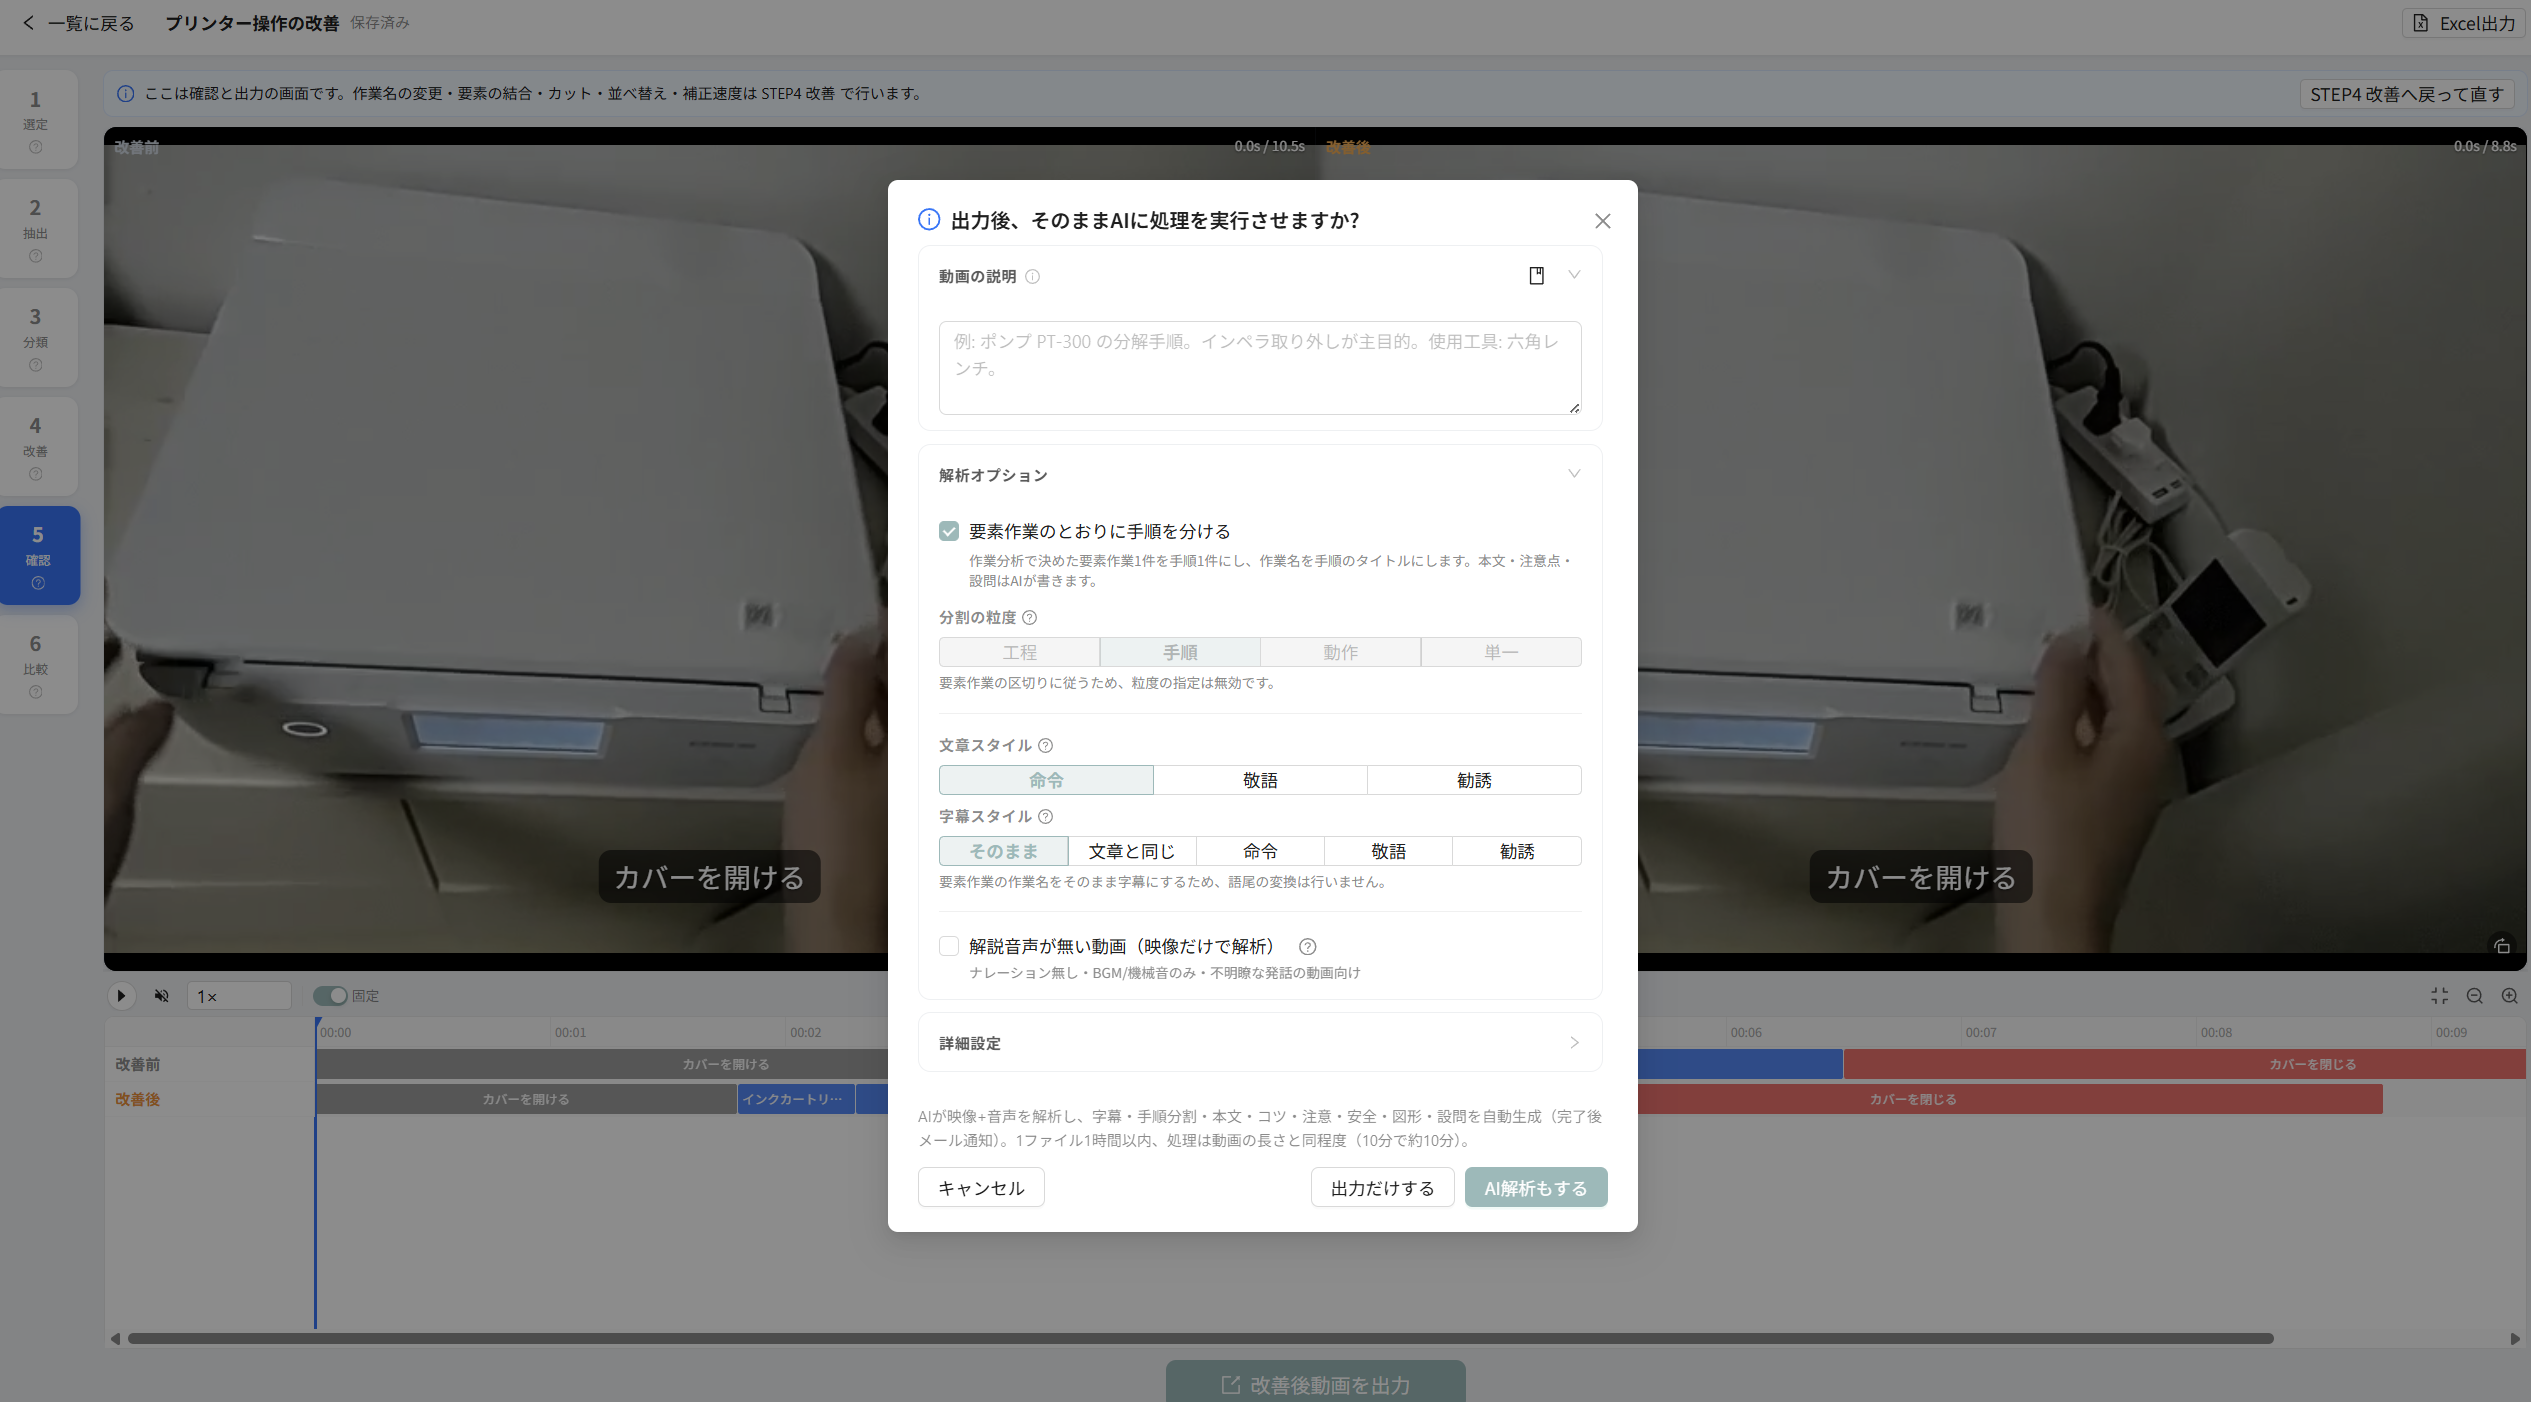
Task: Choose 勧誘 for 文章スタイル
Action: click(x=1474, y=780)
